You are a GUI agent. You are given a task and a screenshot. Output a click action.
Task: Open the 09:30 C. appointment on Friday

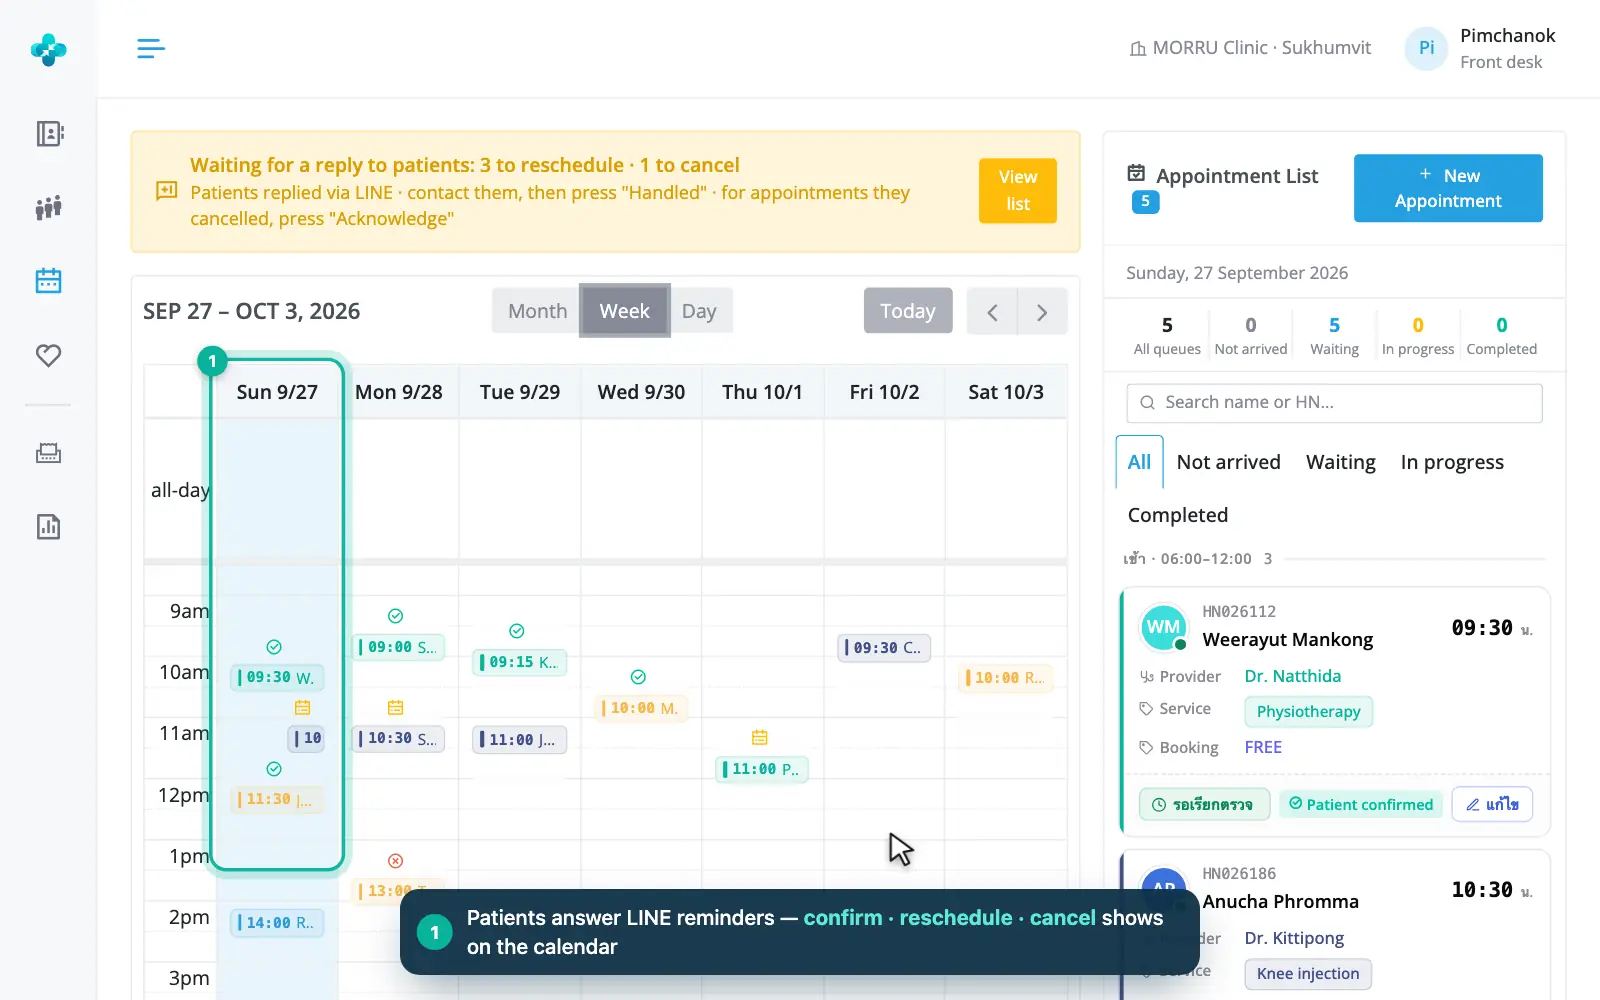click(885, 647)
